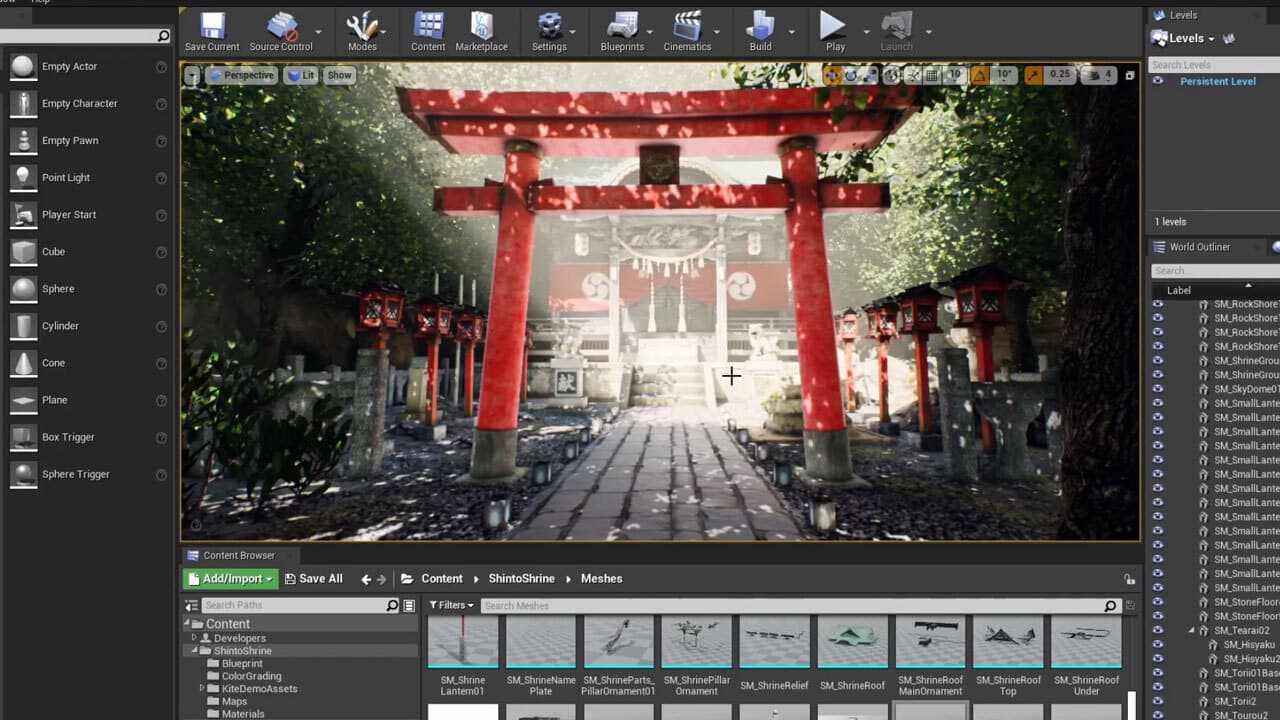Toggle visibility of SM_SkyDome01 in World Outliner
This screenshot has width=1280, height=720.
point(1159,389)
